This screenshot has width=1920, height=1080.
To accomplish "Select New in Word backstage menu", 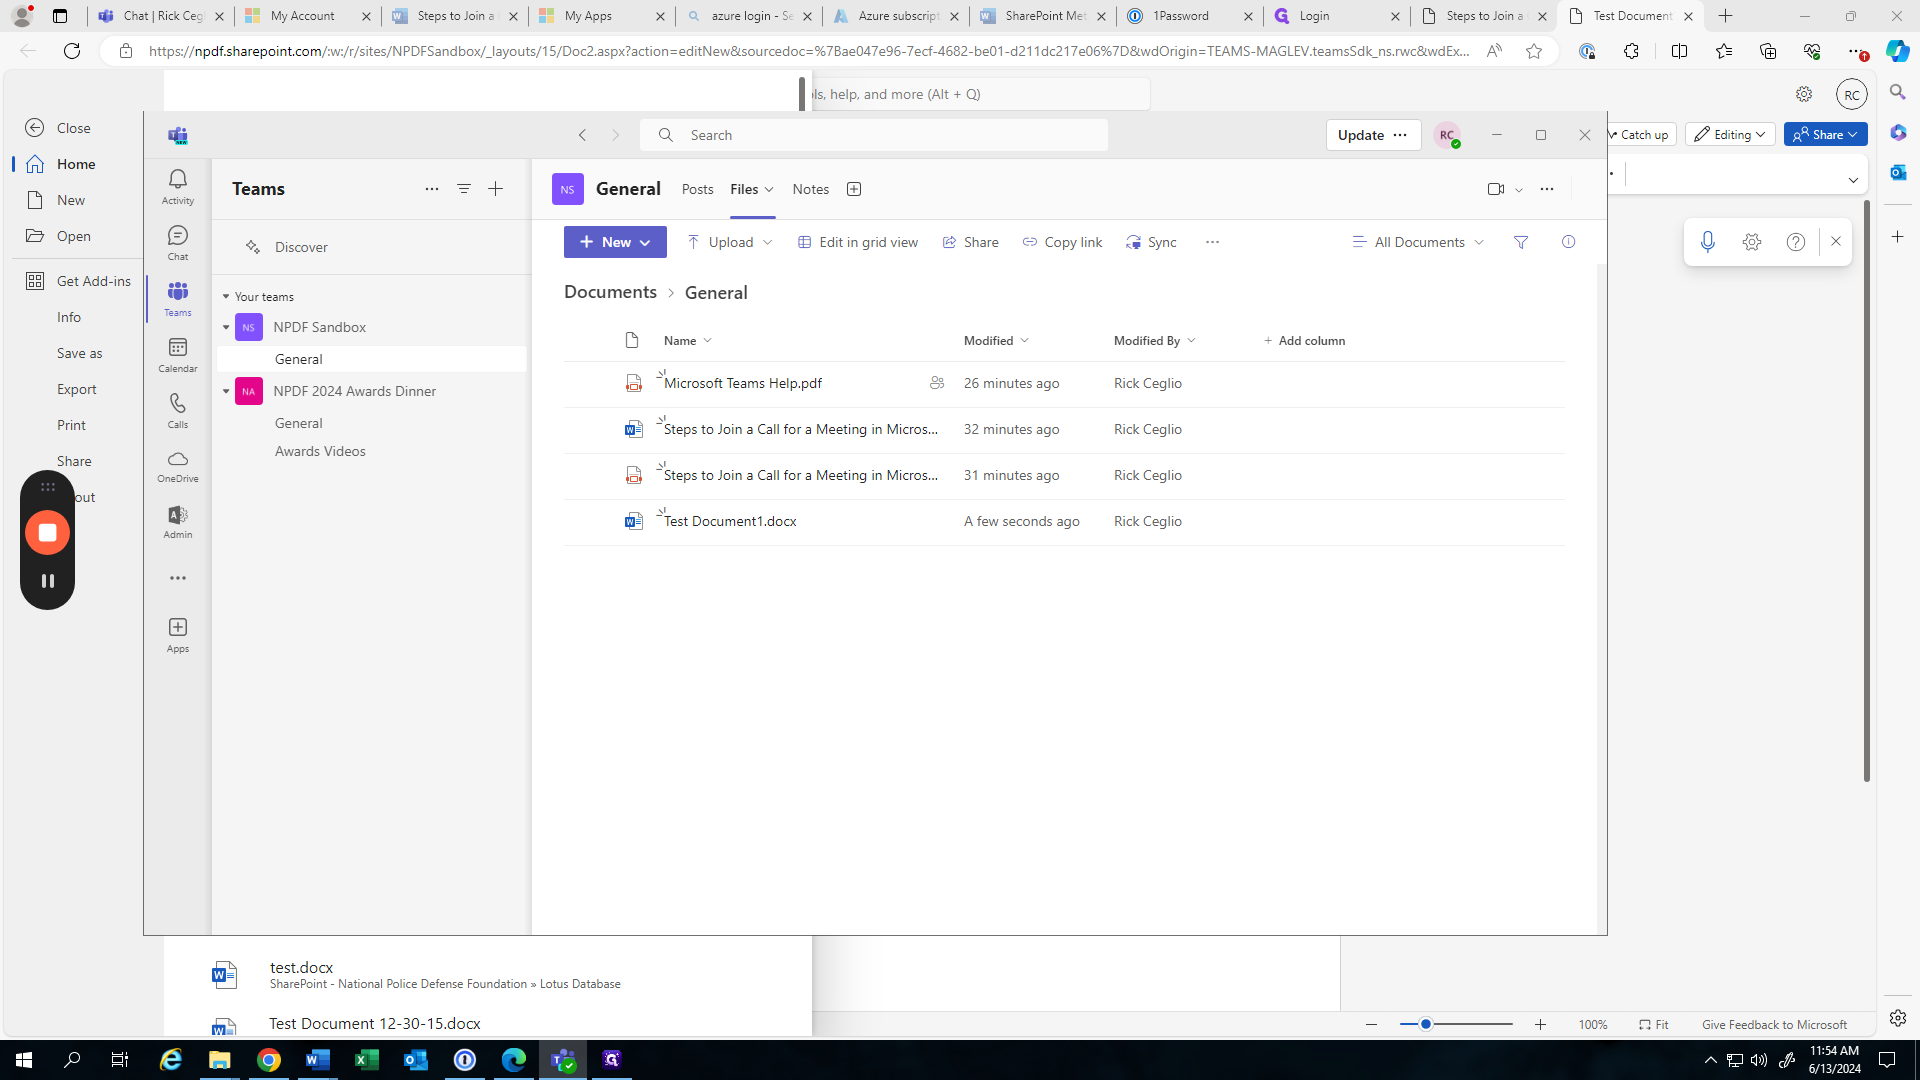I will 71,200.
